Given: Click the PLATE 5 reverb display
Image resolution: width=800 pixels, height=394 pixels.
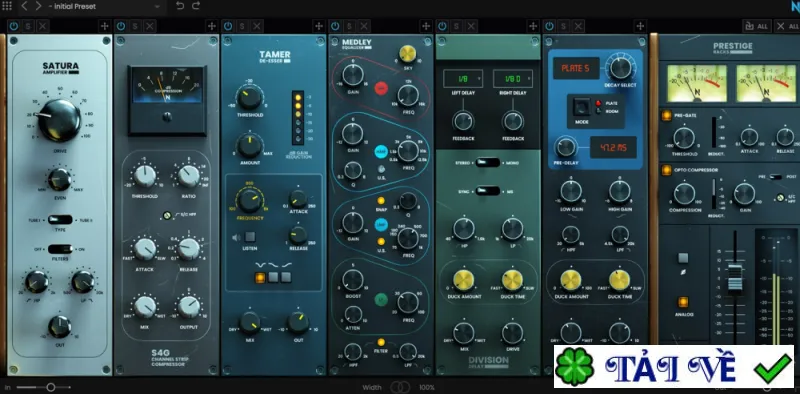Looking at the screenshot, I should tap(576, 68).
